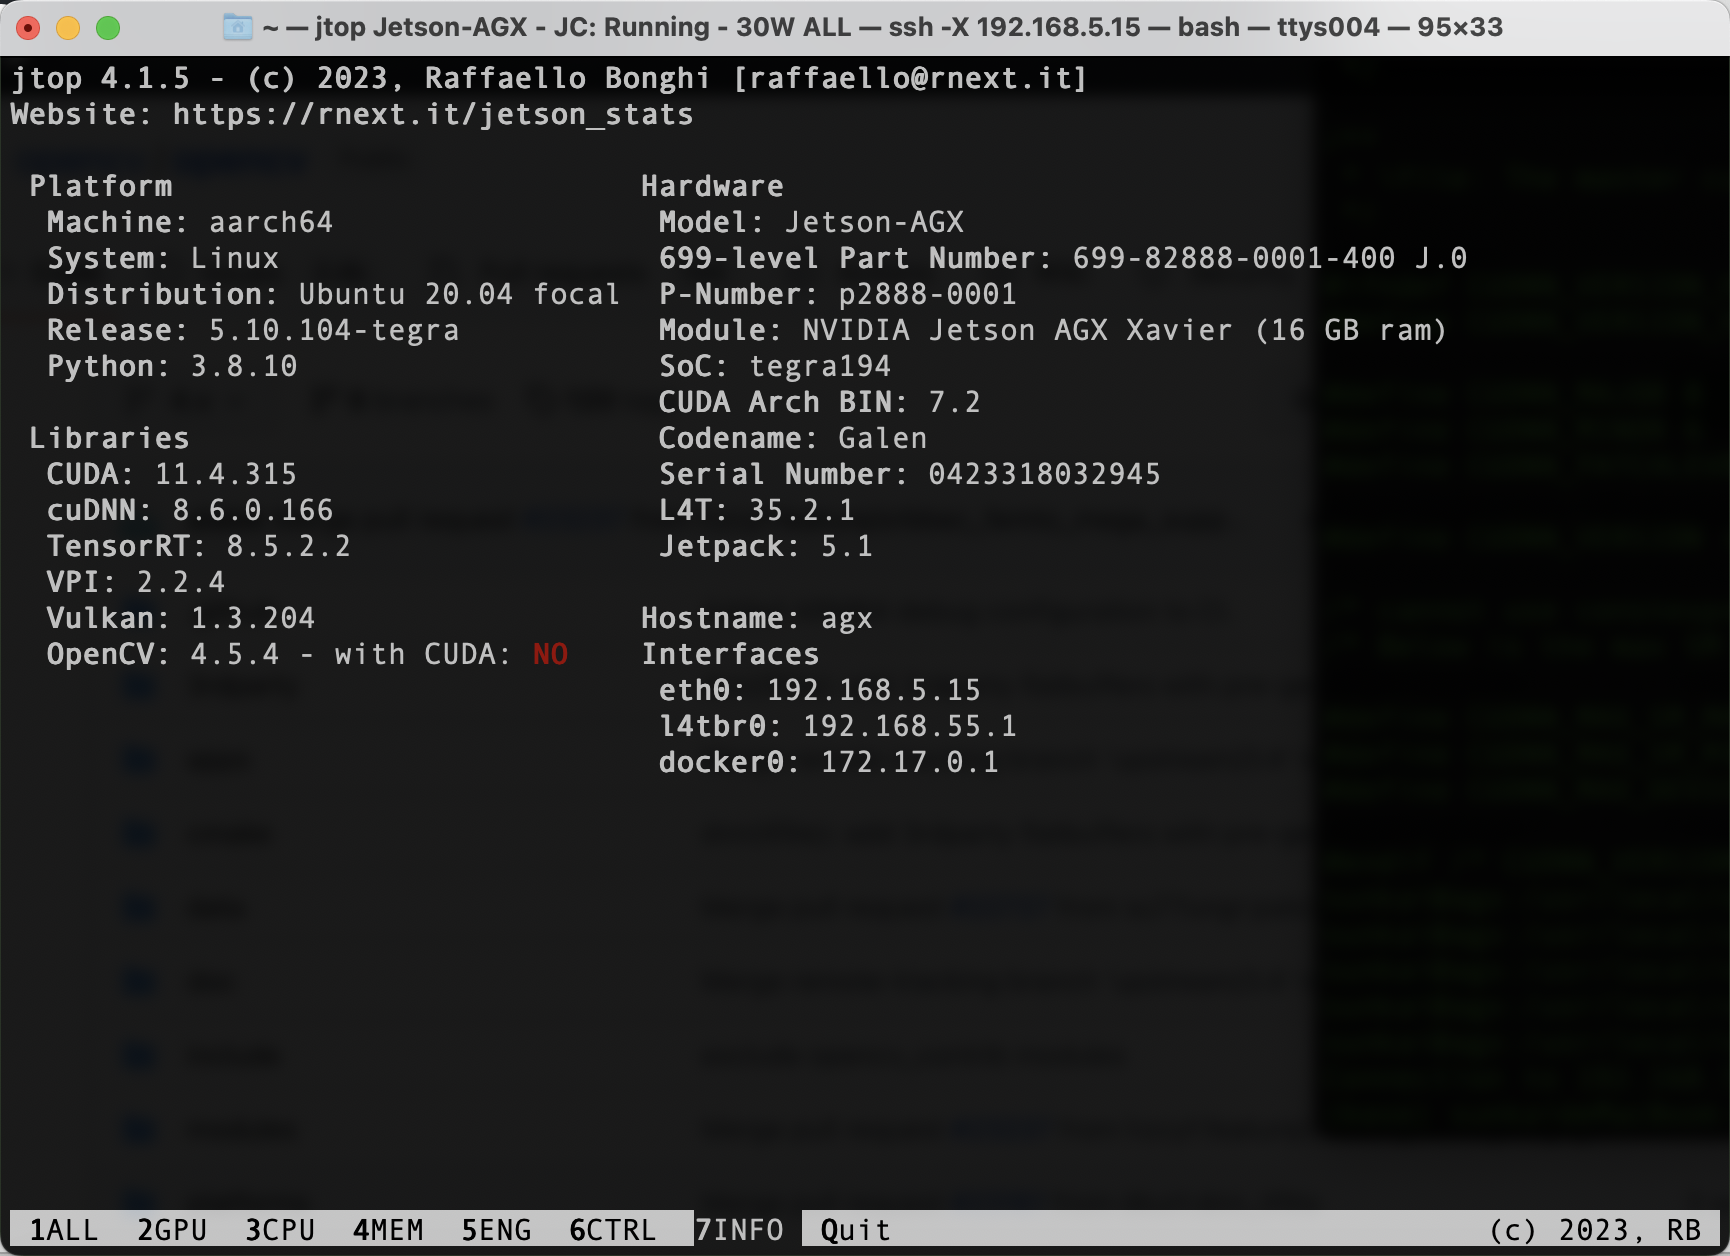1730x1256 pixels.
Task: Open the 3CPU tab
Action: [280, 1229]
